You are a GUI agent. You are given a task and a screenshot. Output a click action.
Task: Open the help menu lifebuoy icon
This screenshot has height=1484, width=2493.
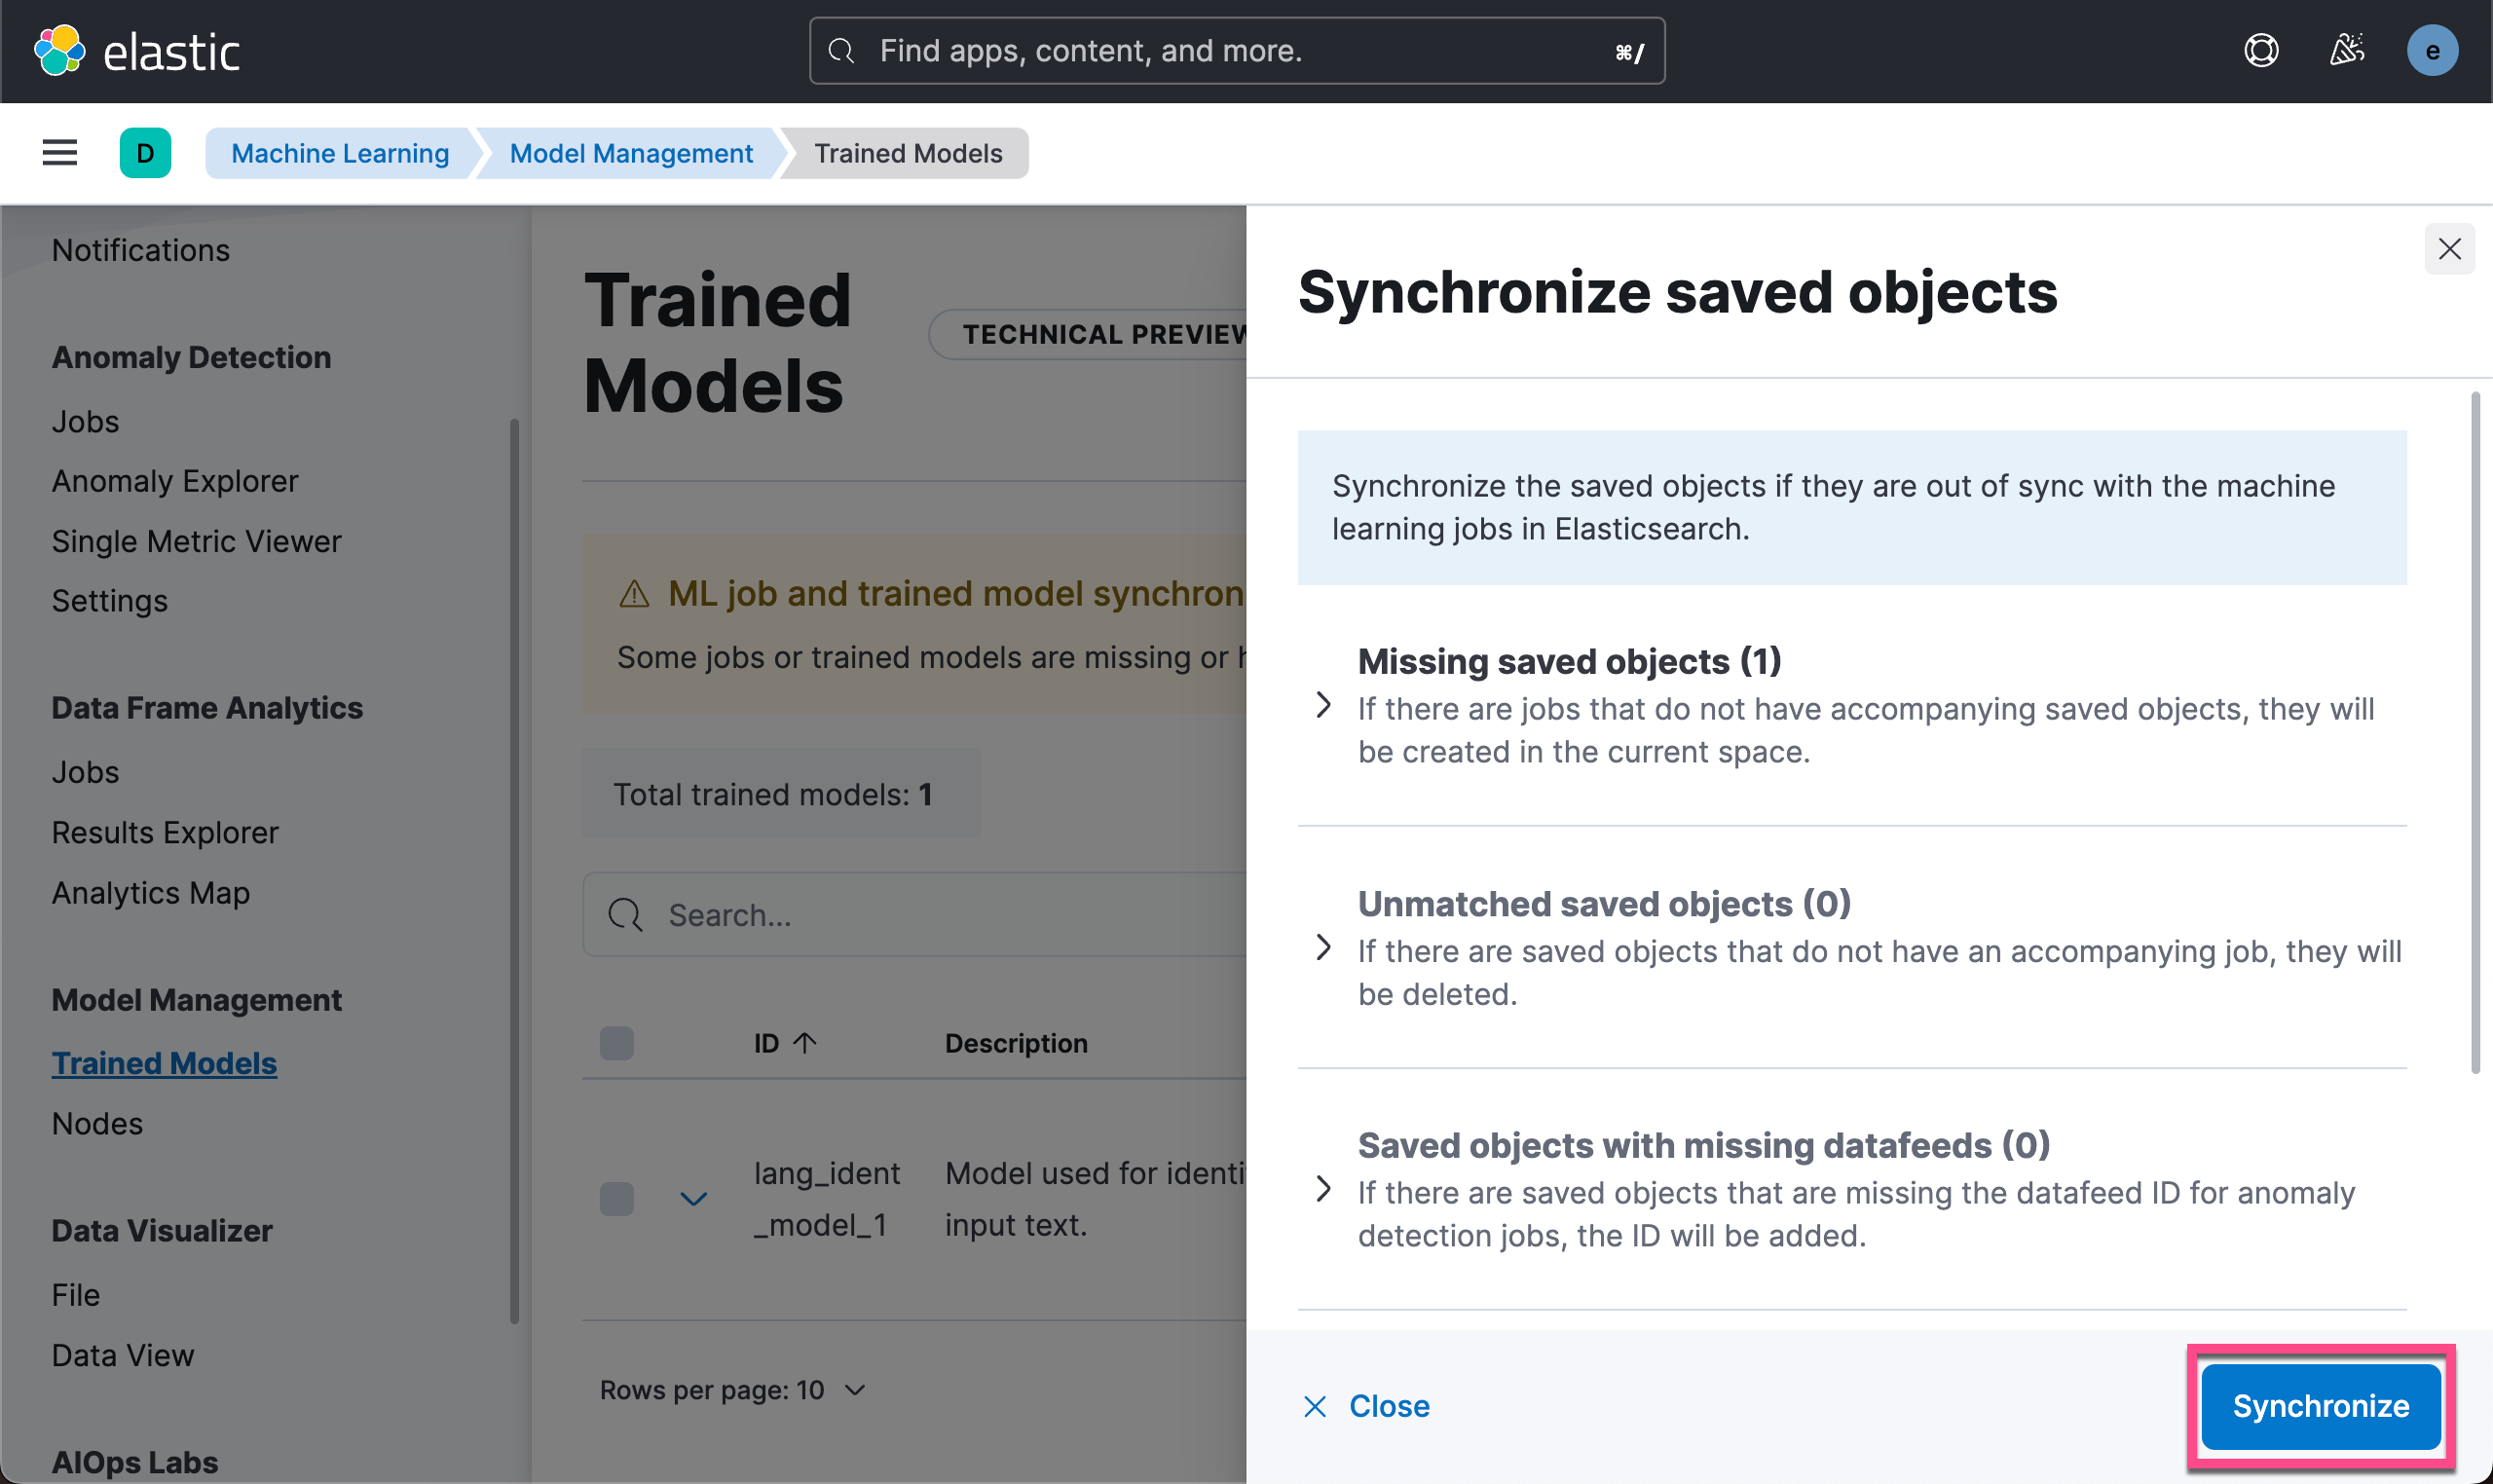[x=2261, y=50]
